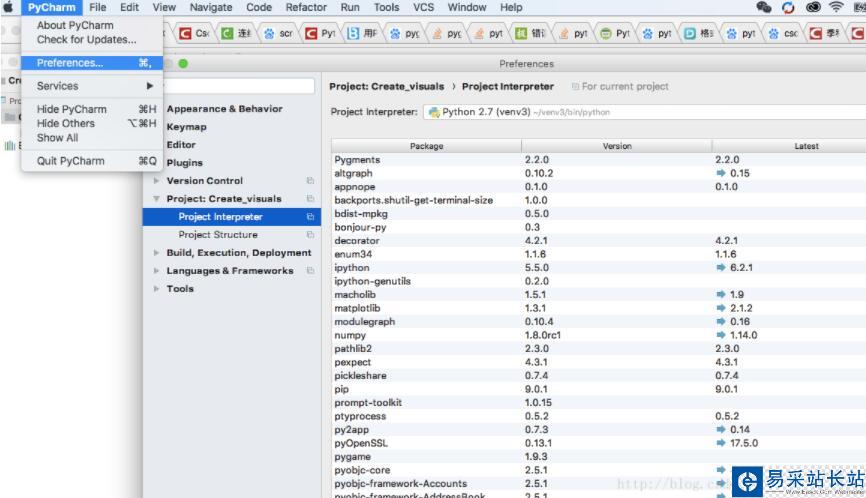The height and width of the screenshot is (498, 866).
Task: Click the update arrow for pyOpenSSL
Action: point(721,443)
